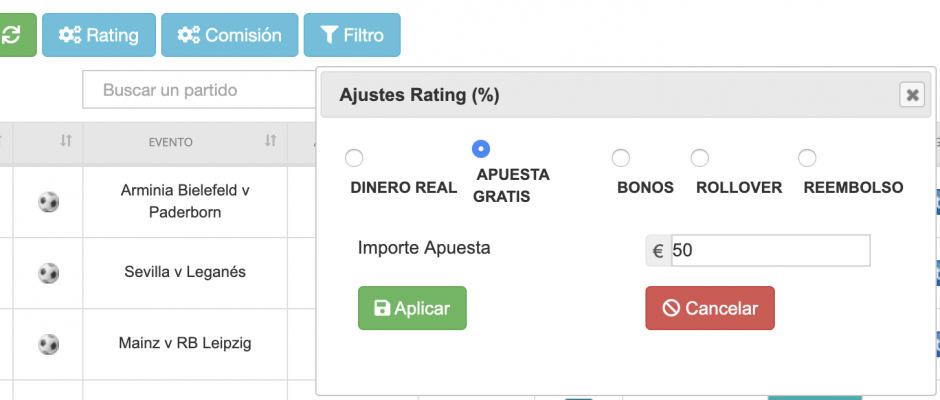Select the ROLLOVER radio option
The width and height of the screenshot is (940, 400).
(700, 158)
